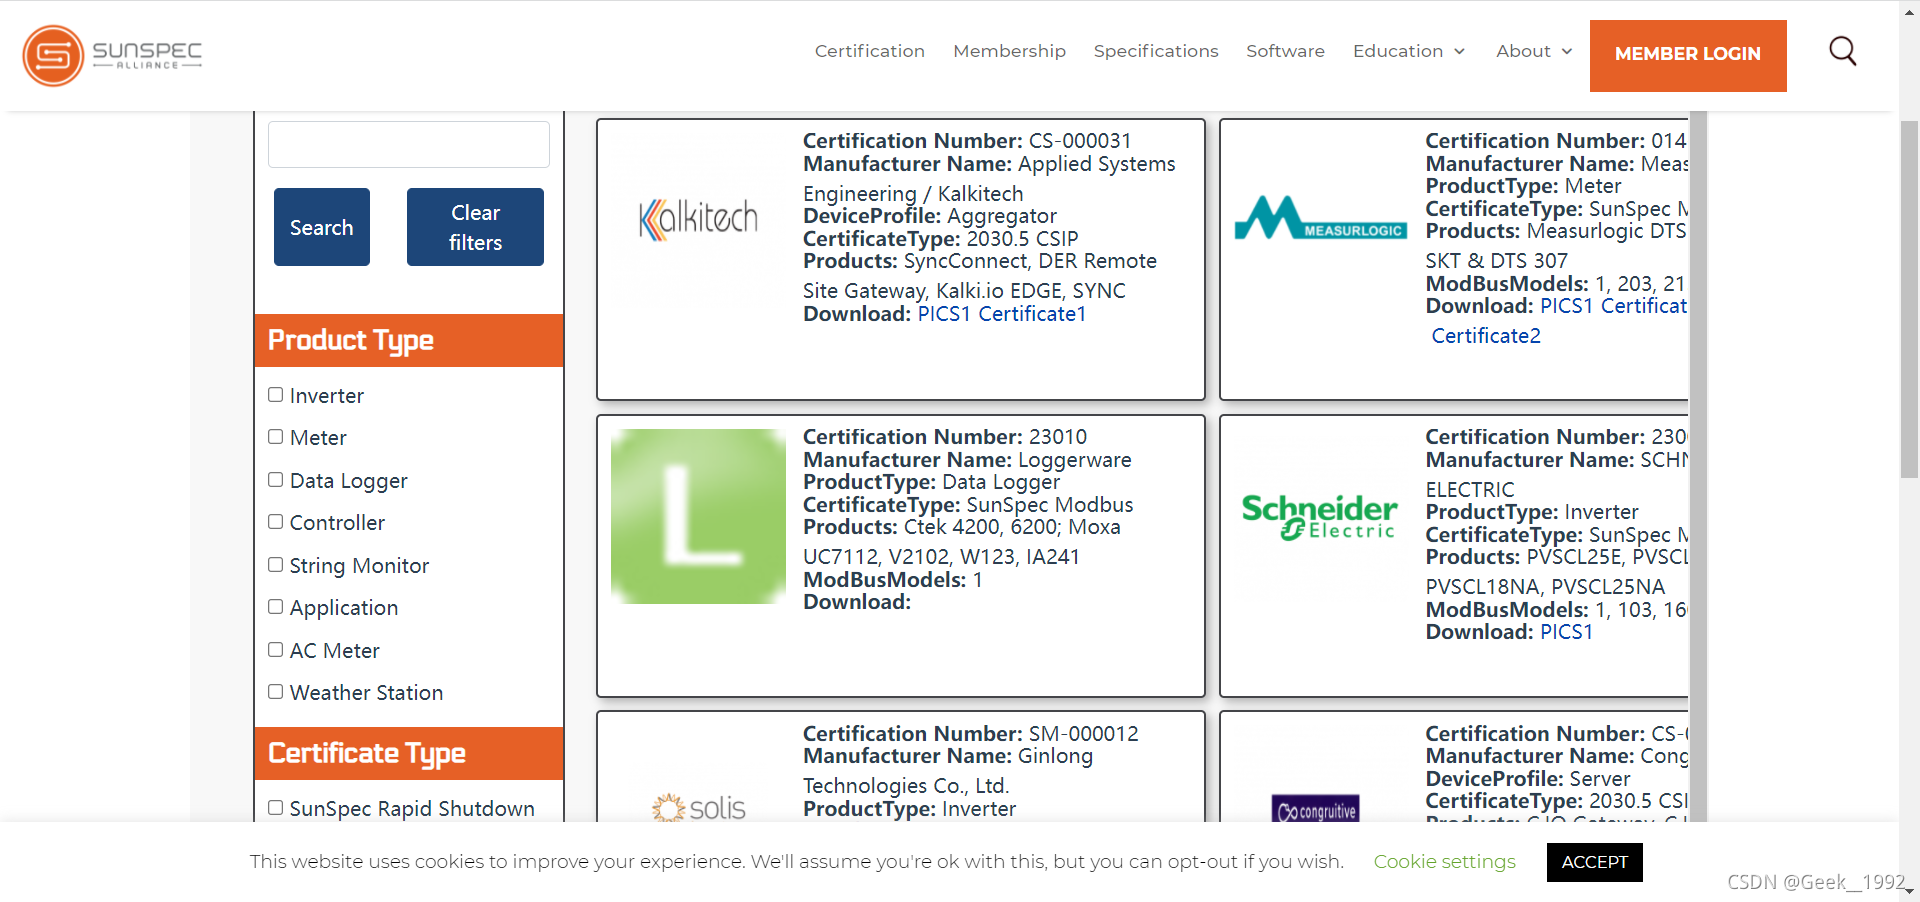Expand the Education dropdown menu
The image size is (1920, 902).
[x=1408, y=51]
